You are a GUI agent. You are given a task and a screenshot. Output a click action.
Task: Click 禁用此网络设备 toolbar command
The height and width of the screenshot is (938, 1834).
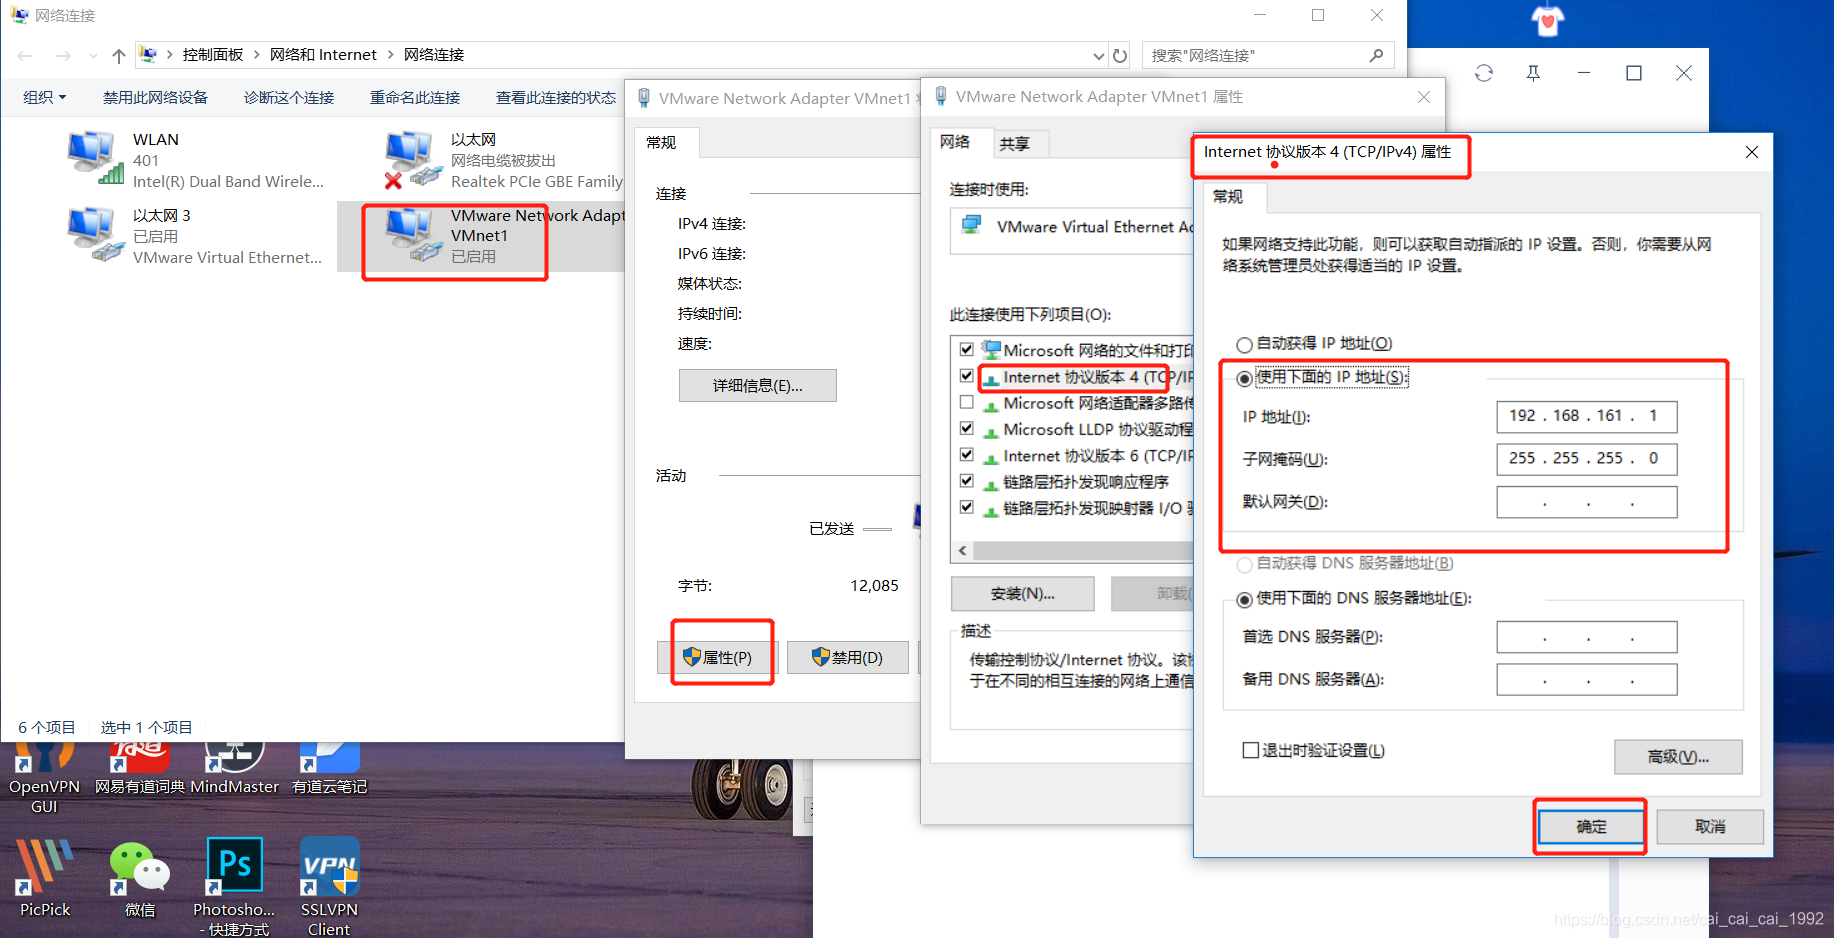coord(155,97)
